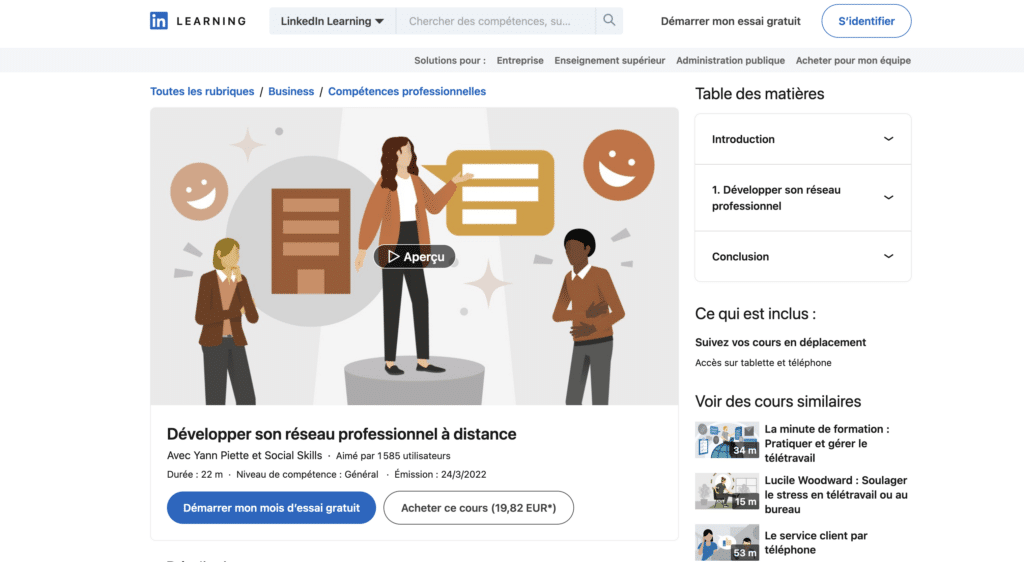Open Le service client par téléphone title
Viewport: 1024px width, 562px height.
click(816, 542)
